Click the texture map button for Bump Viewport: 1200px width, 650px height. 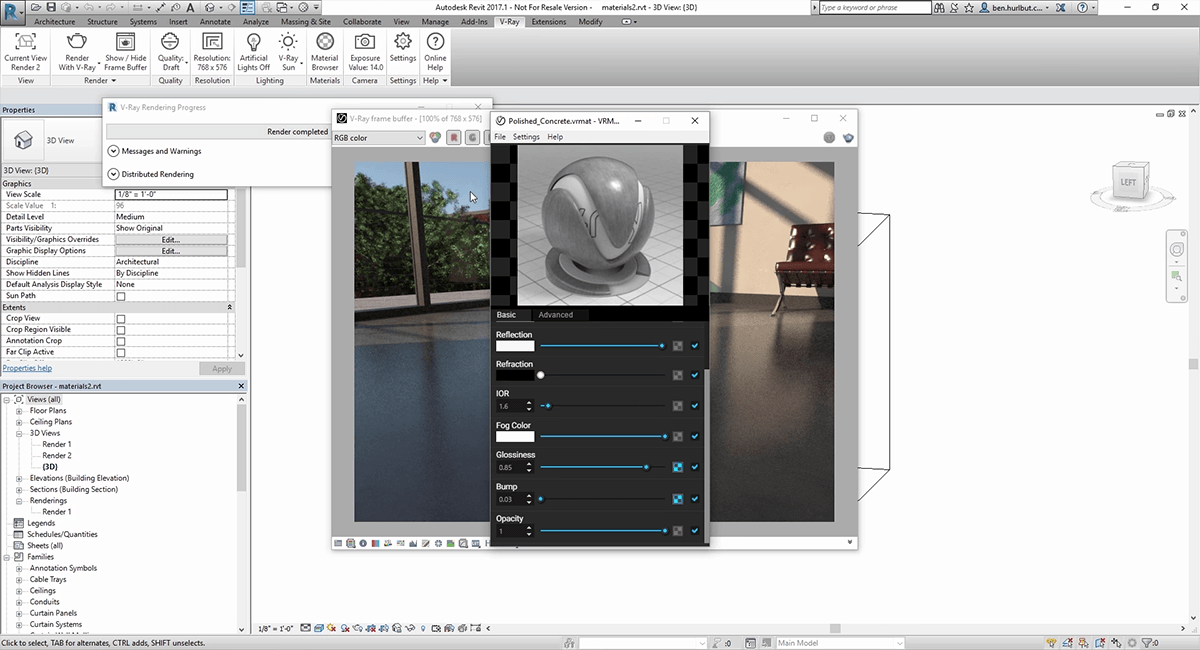678,499
